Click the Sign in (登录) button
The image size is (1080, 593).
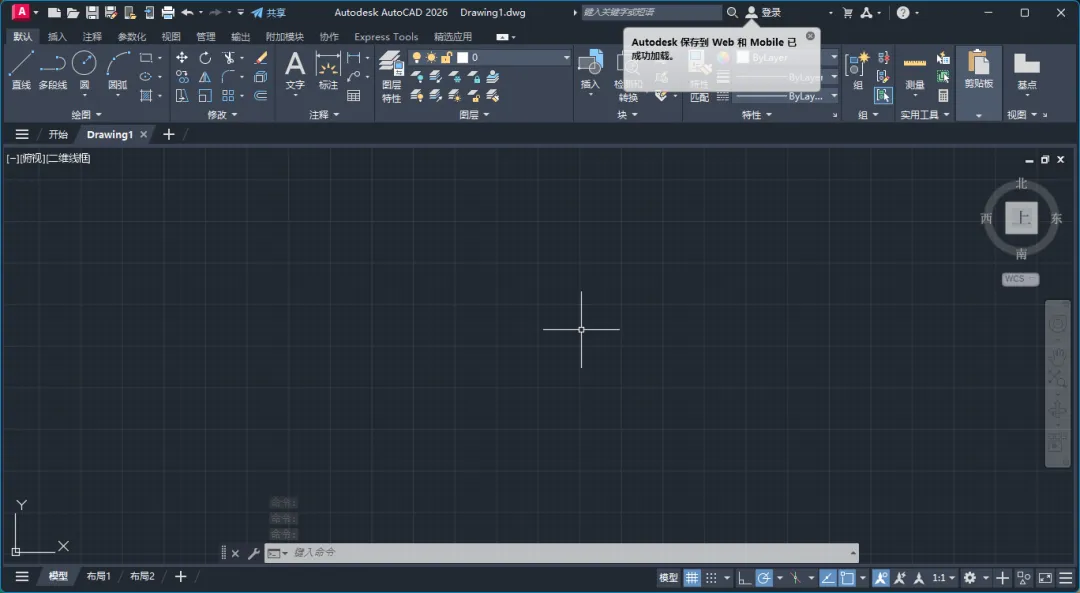(764, 12)
